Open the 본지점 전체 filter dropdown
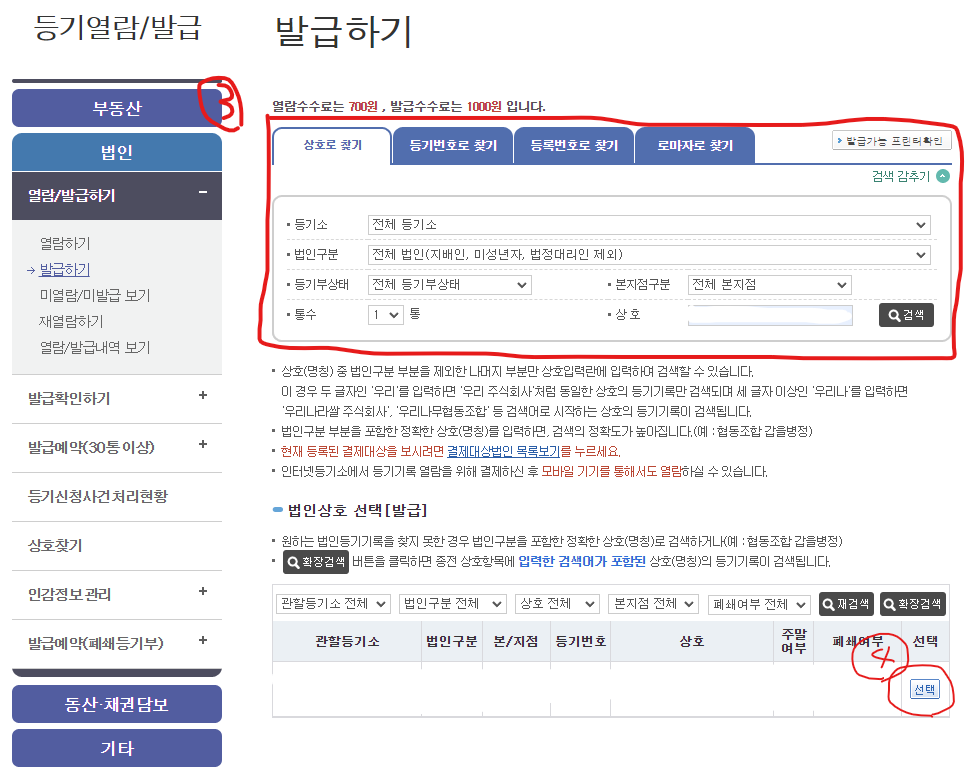The width and height of the screenshot is (965, 774). tap(653, 604)
